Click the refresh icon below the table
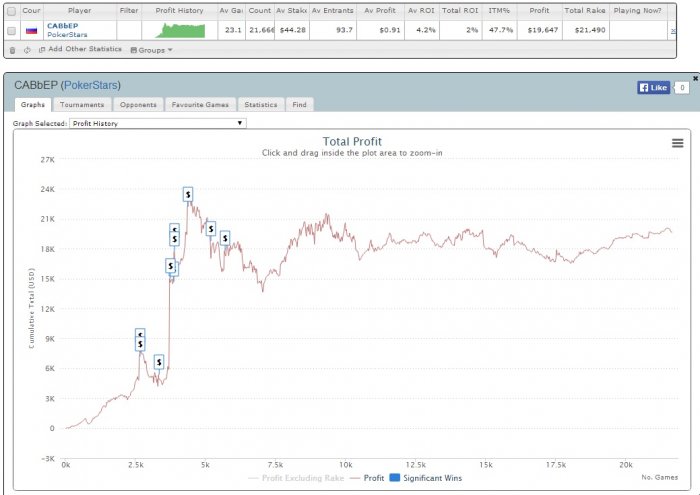This screenshot has width=700, height=495. pyautogui.click(x=27, y=50)
